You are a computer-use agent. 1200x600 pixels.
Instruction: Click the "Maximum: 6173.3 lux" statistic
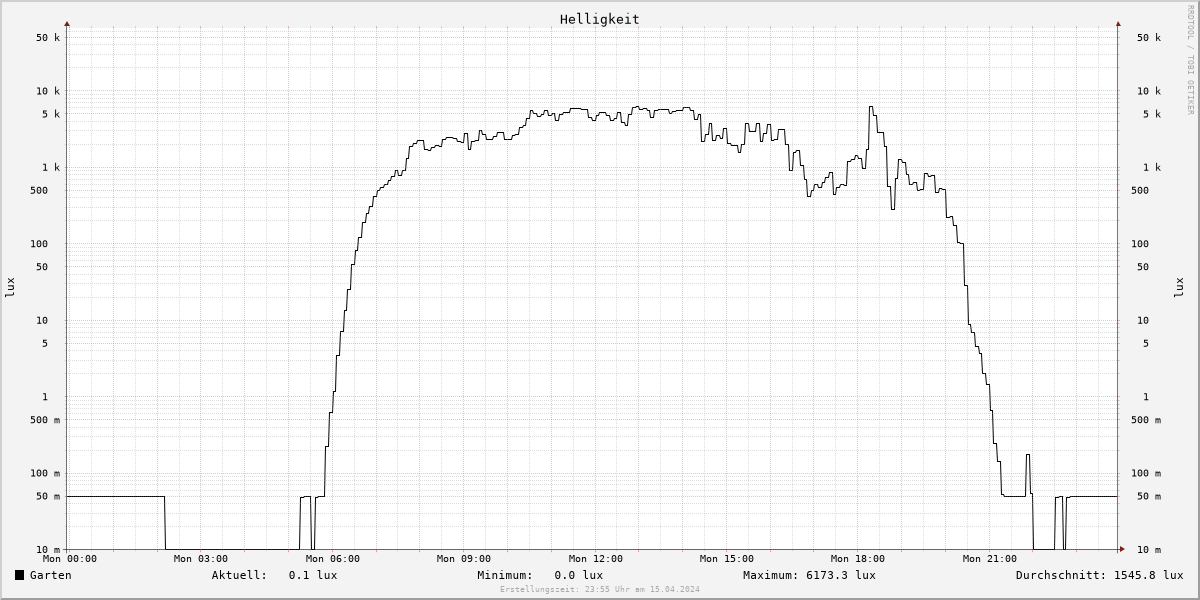point(809,575)
